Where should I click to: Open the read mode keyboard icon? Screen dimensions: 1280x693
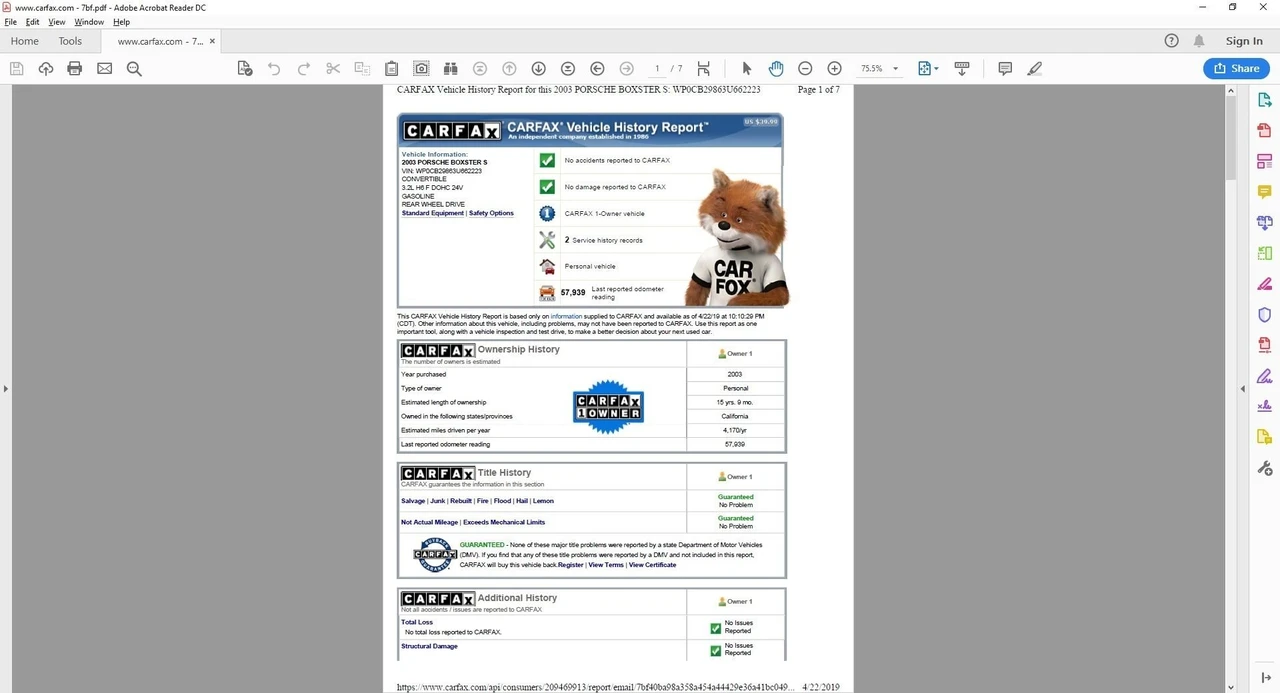click(x=962, y=69)
